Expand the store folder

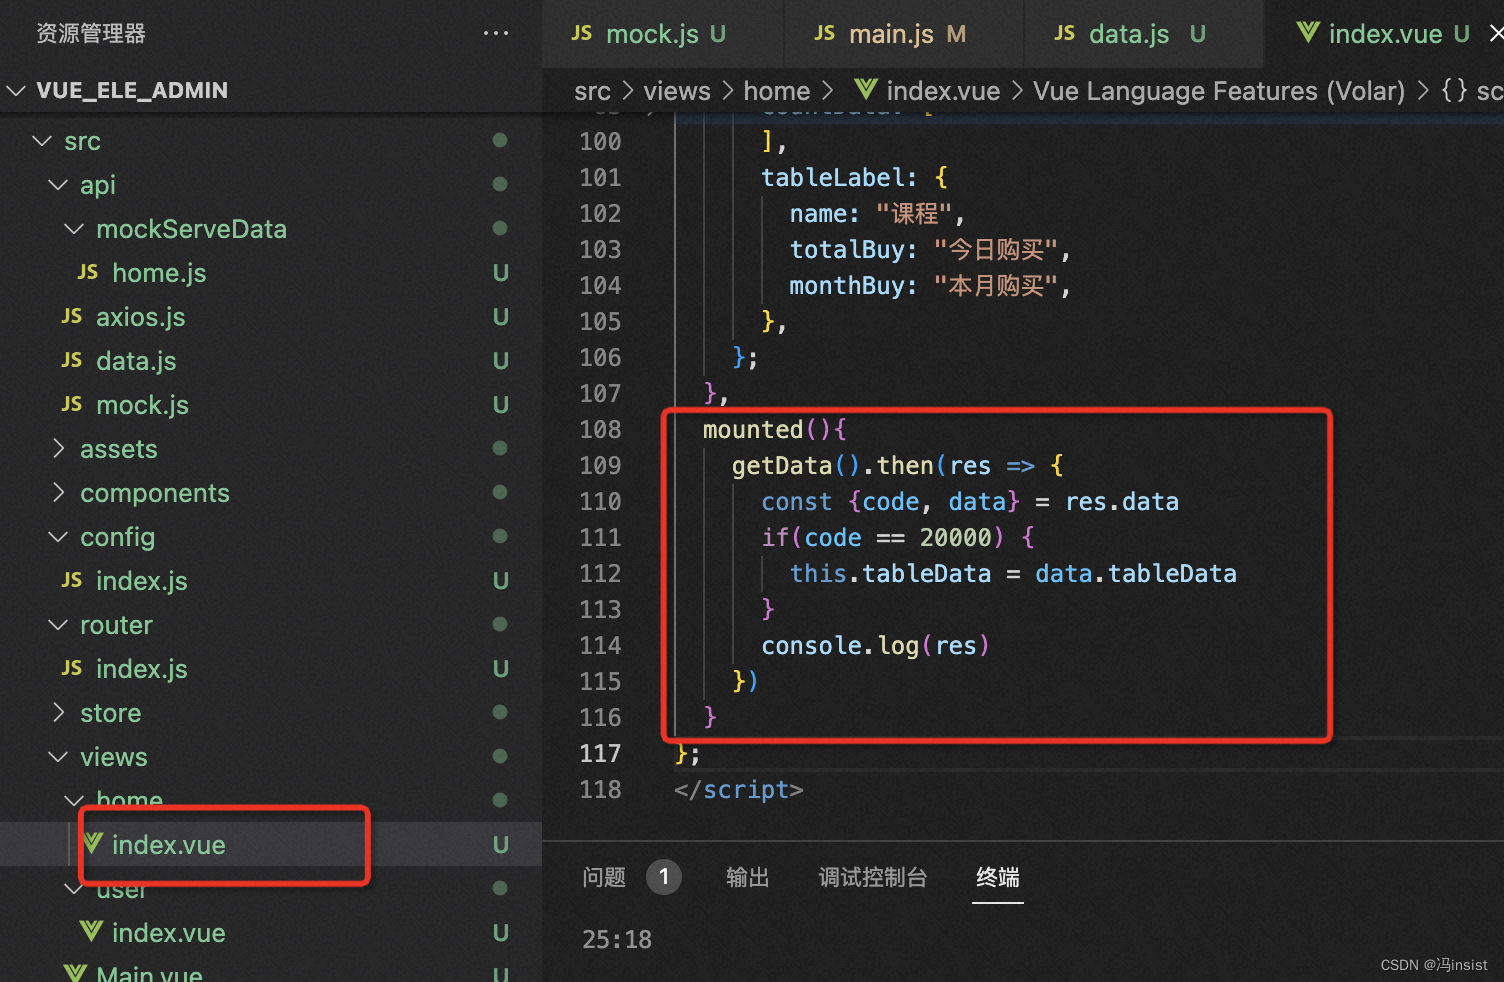(x=58, y=713)
